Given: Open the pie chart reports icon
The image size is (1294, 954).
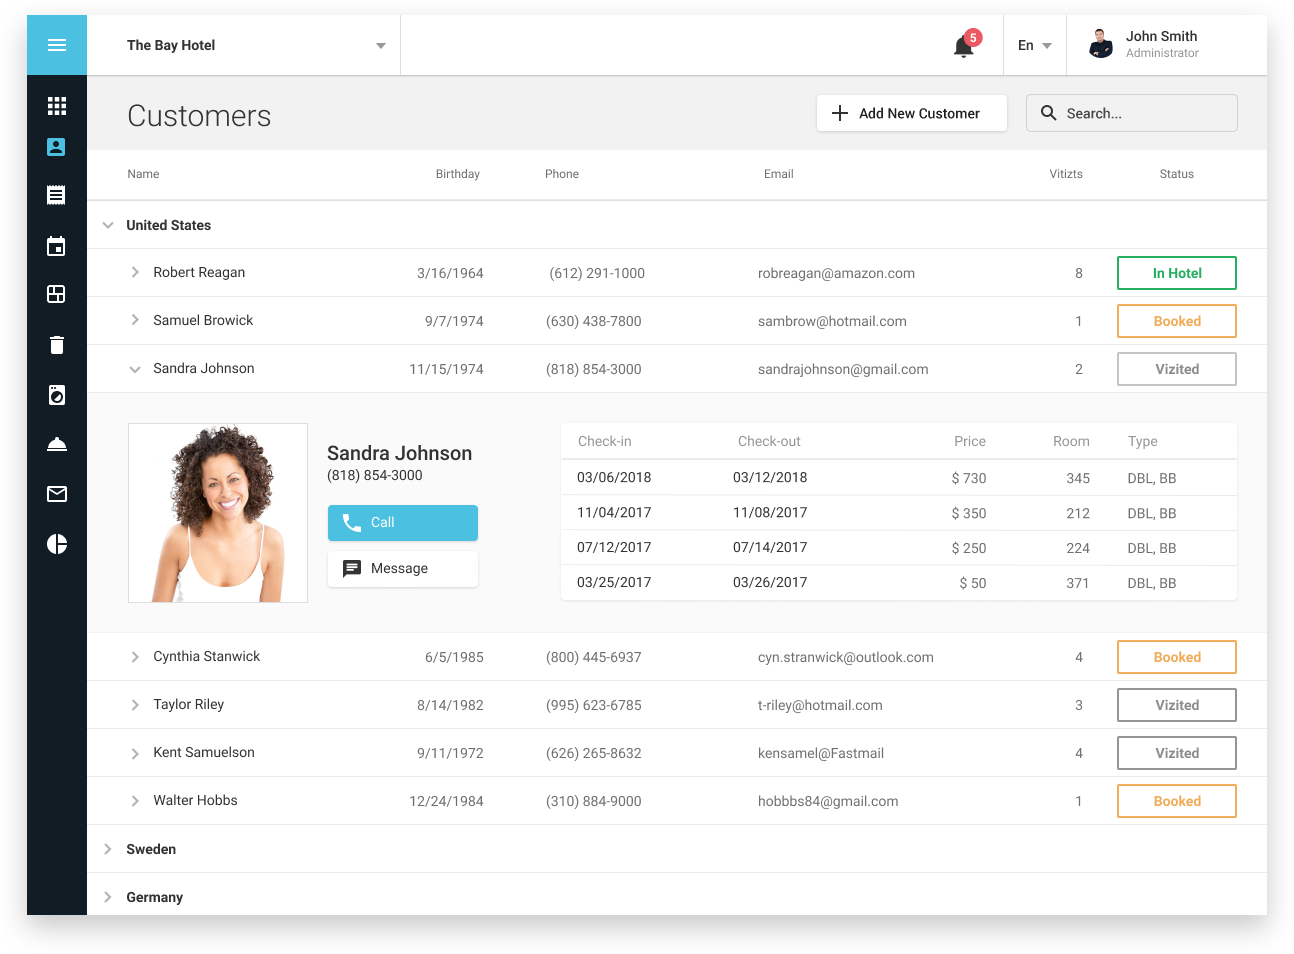Looking at the screenshot, I should (x=57, y=544).
